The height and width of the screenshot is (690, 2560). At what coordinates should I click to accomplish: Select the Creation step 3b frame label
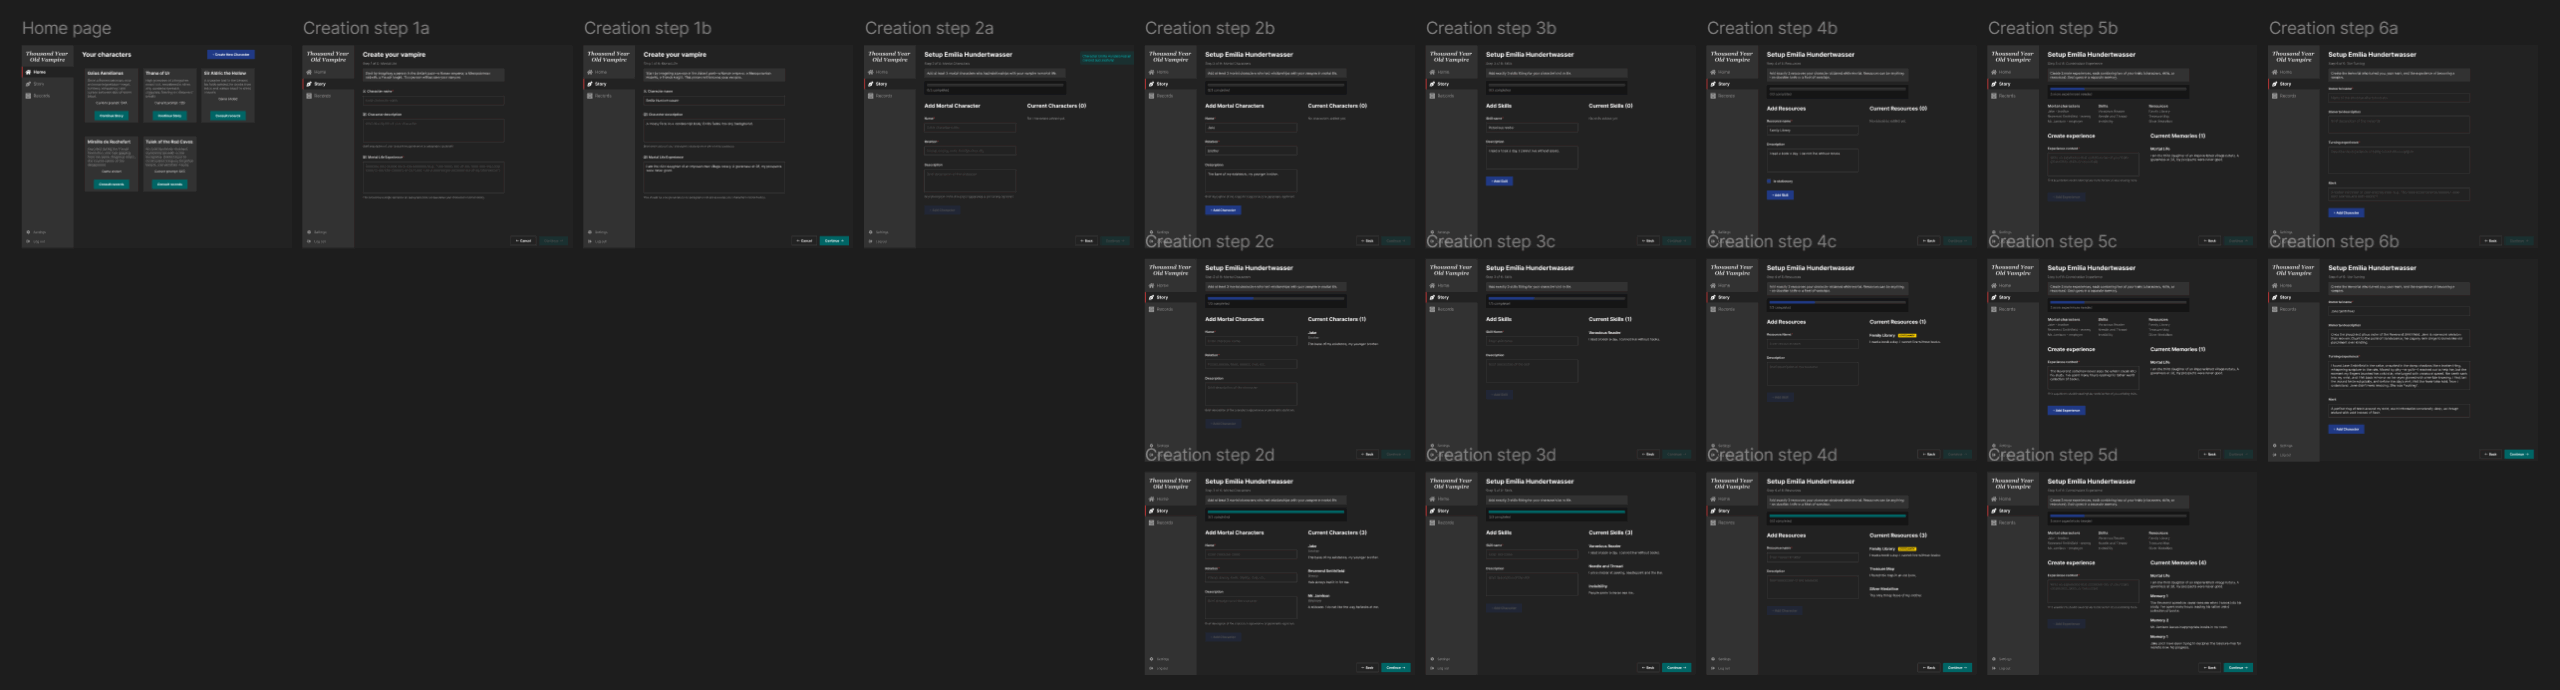(x=1491, y=28)
